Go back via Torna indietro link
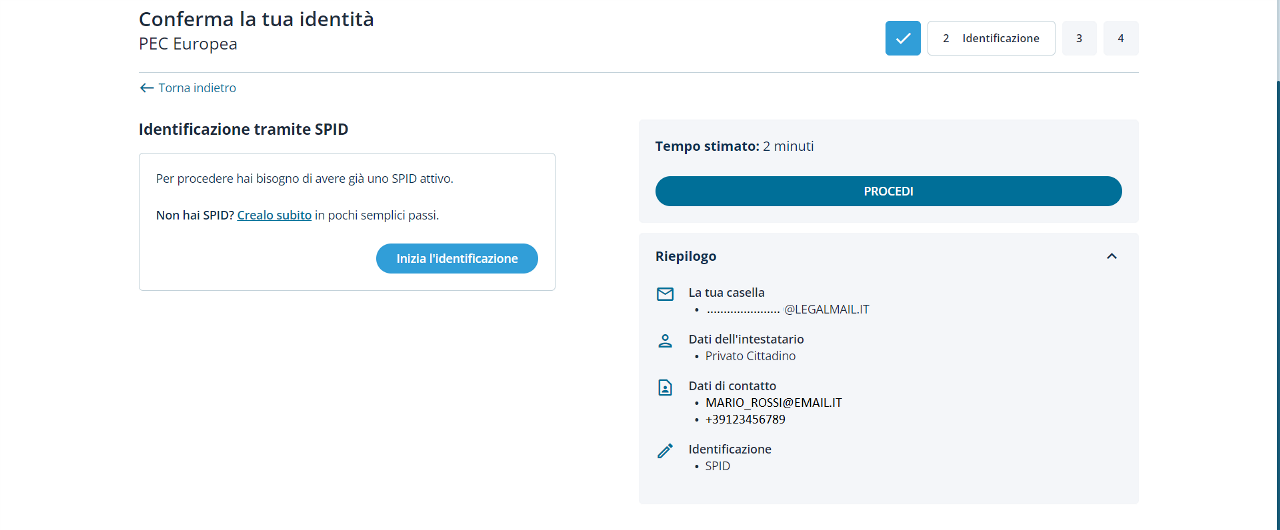Image resolution: width=1280 pixels, height=530 pixels. click(x=197, y=88)
